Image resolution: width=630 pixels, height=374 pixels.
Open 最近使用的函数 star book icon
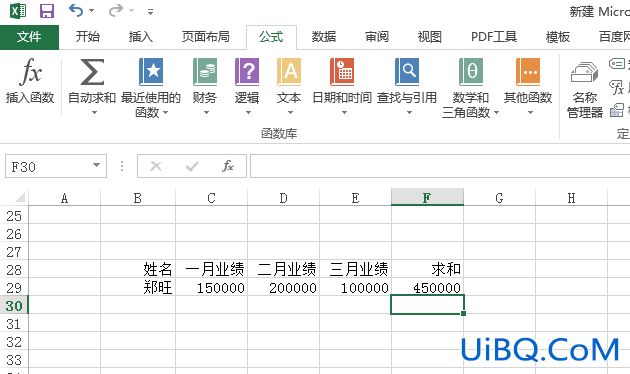[151, 72]
